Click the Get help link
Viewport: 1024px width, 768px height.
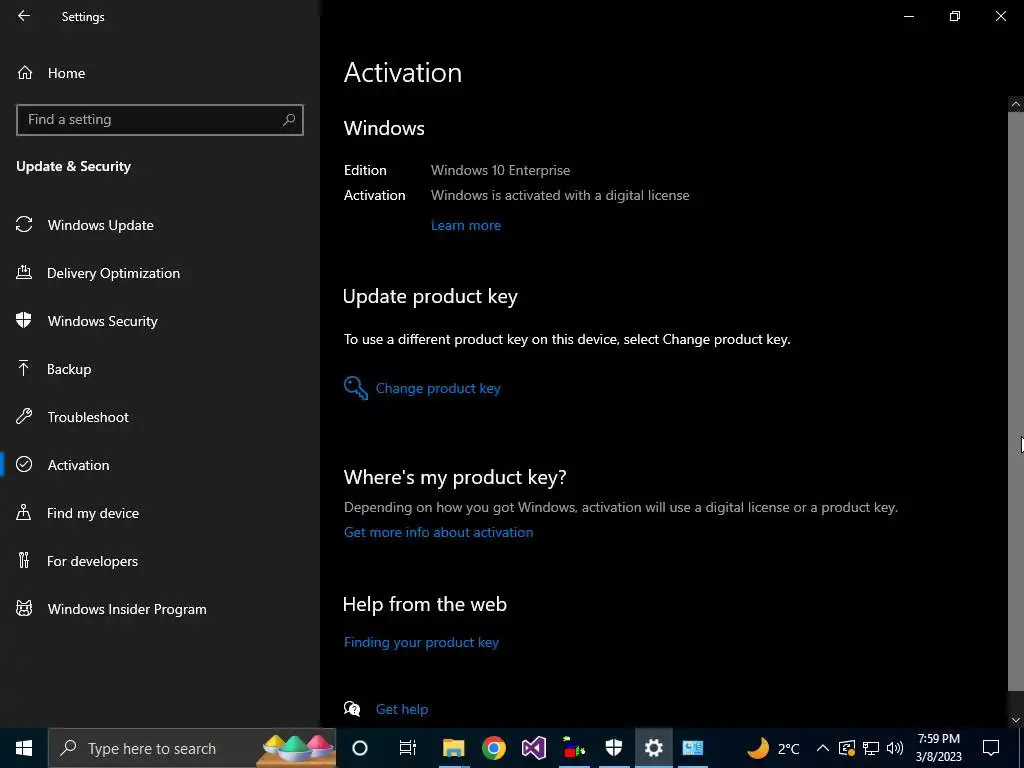click(402, 709)
